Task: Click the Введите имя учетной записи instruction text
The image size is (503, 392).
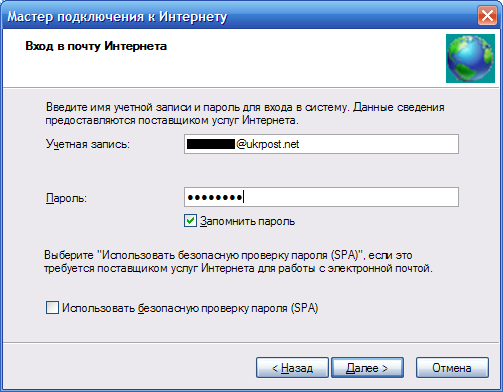Action: coord(245,114)
